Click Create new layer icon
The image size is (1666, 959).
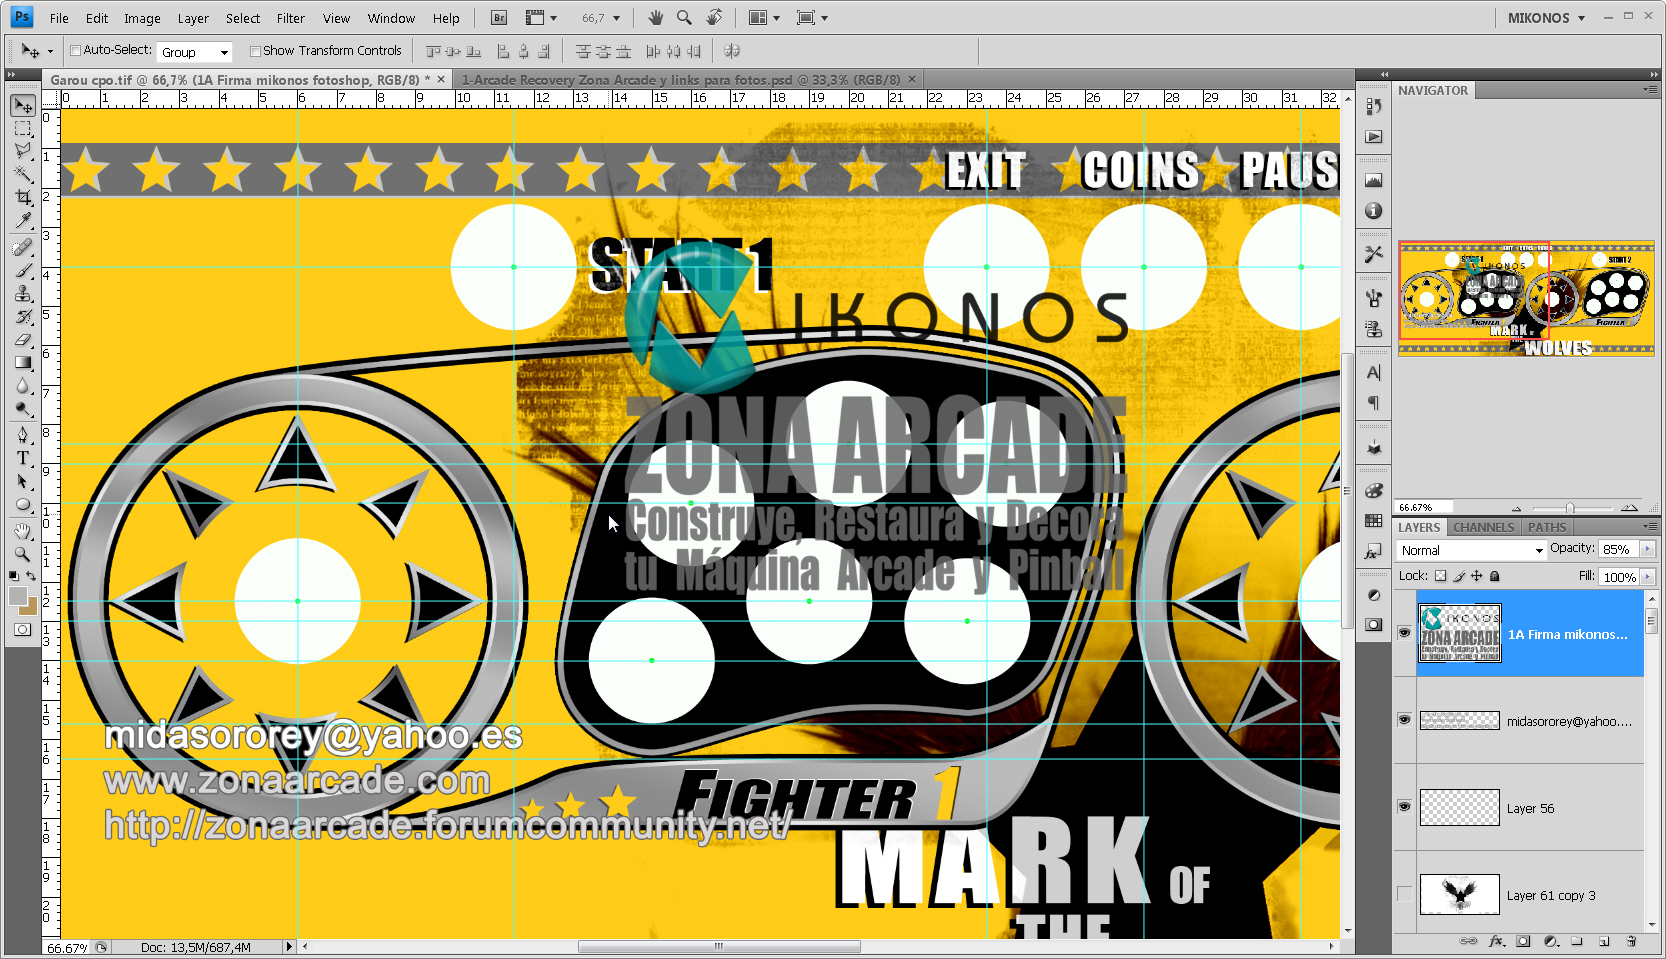(1604, 941)
